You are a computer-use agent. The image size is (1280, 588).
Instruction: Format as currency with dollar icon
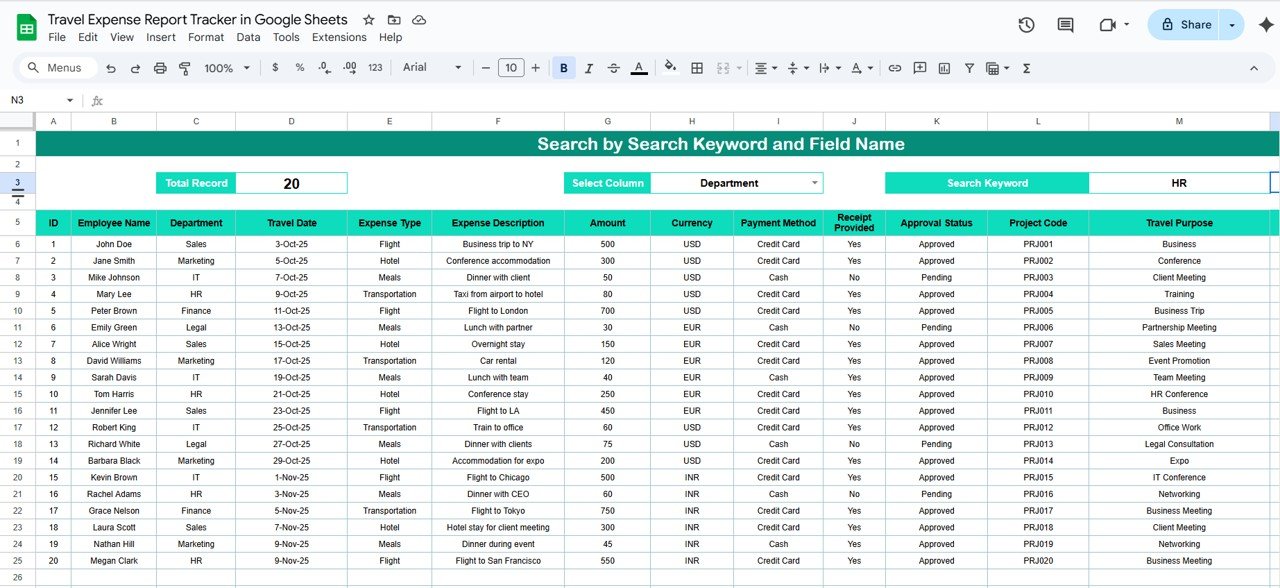click(x=275, y=68)
